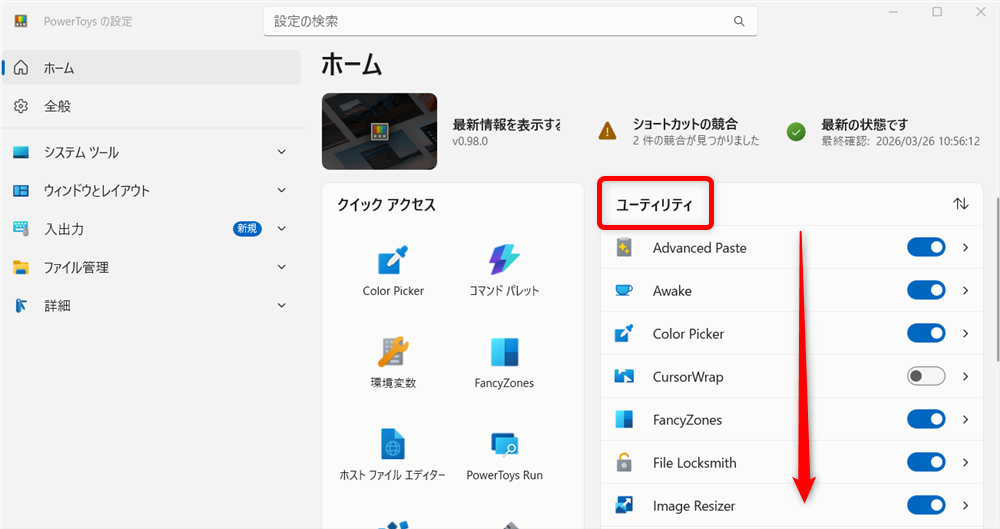Click the File Management folder icon
Screen dimensions: 1000x529
tap(21, 267)
